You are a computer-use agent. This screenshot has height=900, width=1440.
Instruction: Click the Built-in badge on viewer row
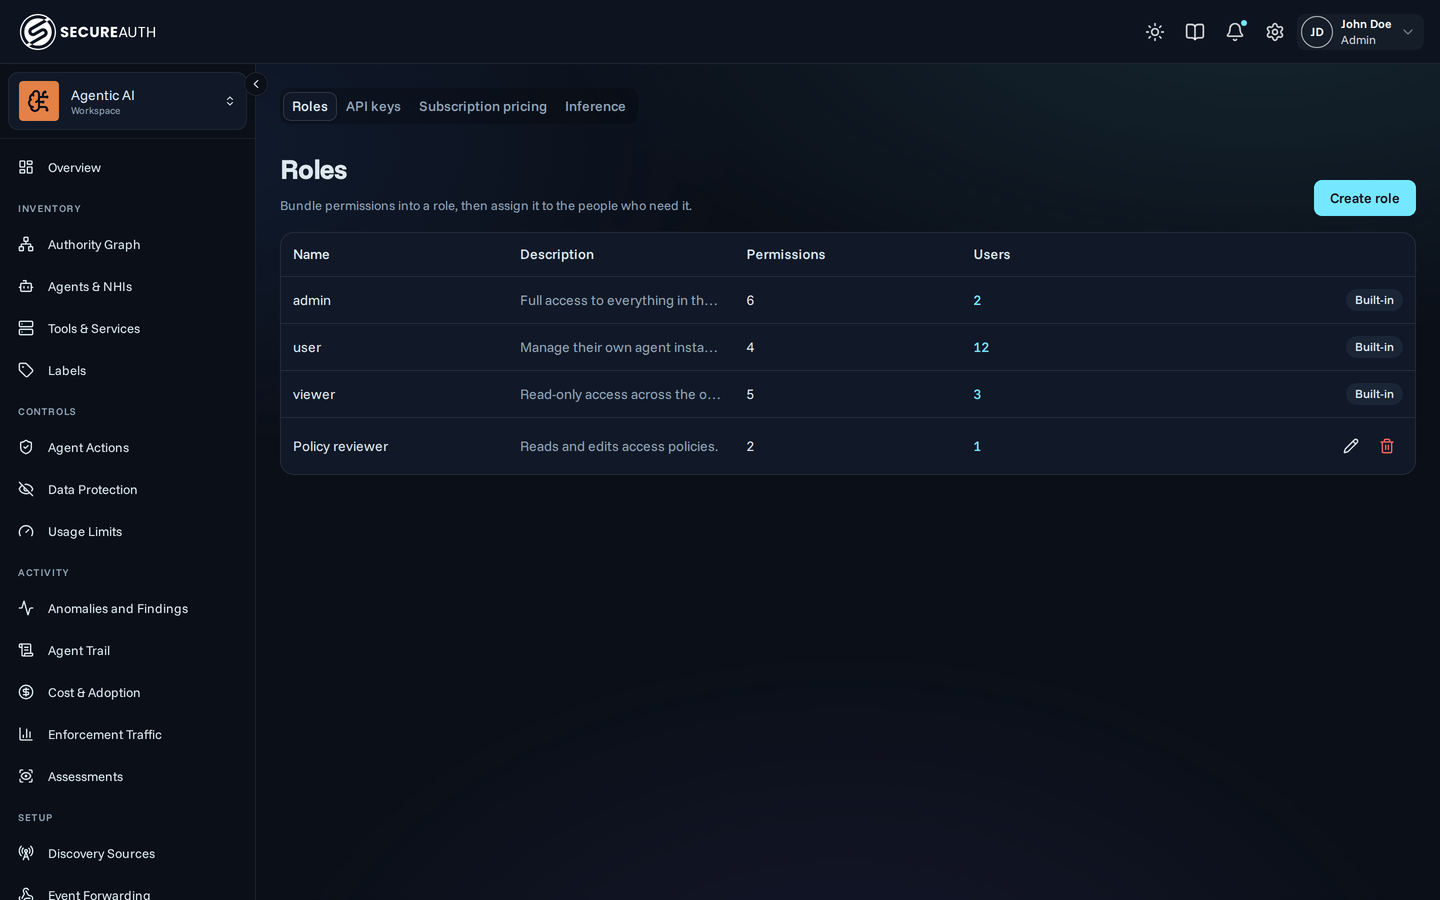pos(1374,394)
